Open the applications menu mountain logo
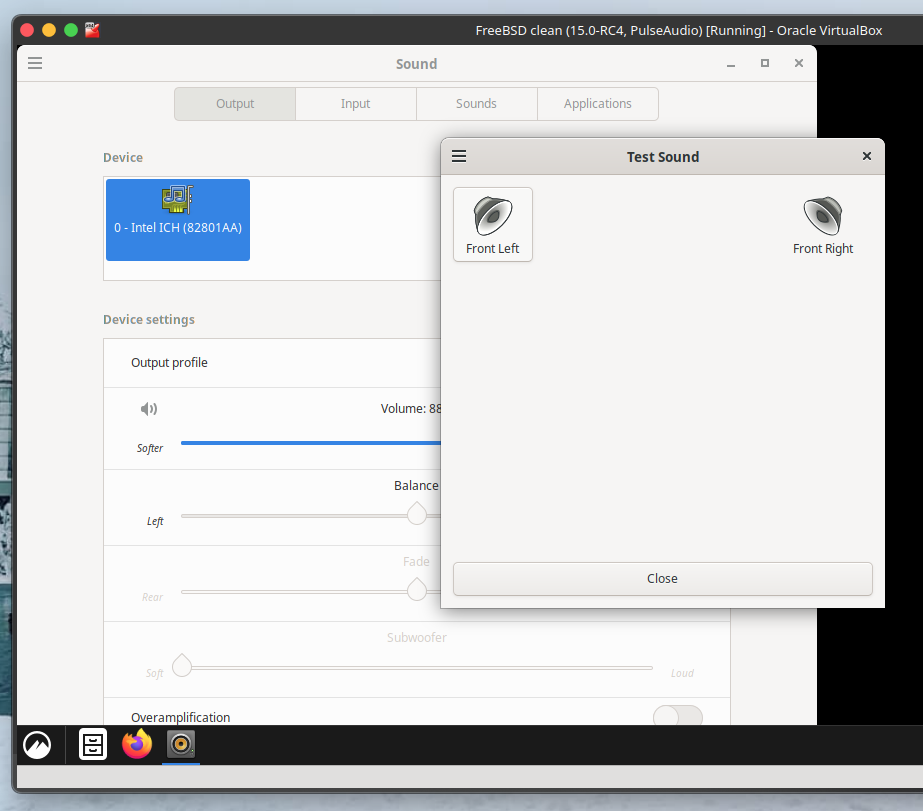Image resolution: width=923 pixels, height=811 pixels. click(37, 744)
